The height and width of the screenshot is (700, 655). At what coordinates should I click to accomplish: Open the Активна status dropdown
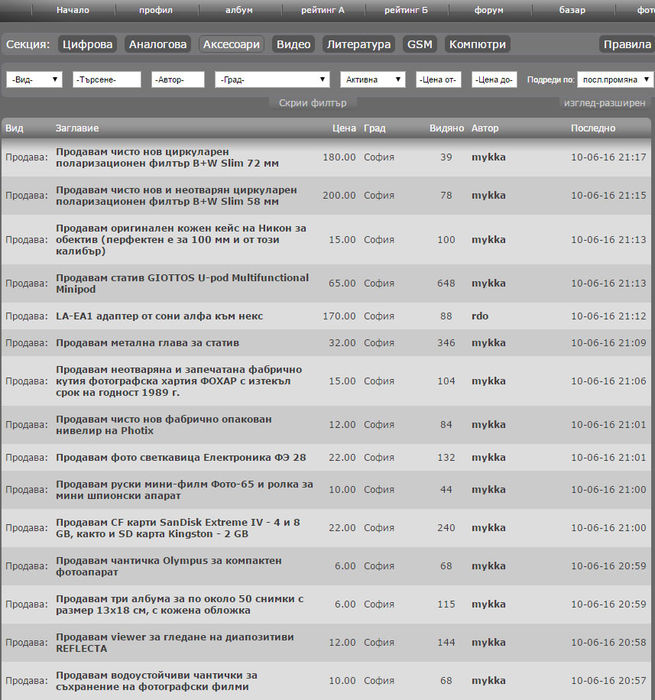372,80
